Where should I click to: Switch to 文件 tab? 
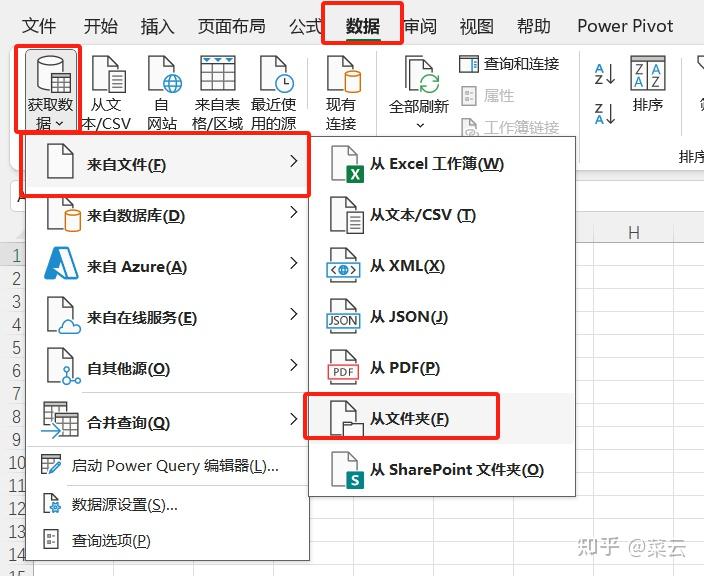click(x=39, y=26)
